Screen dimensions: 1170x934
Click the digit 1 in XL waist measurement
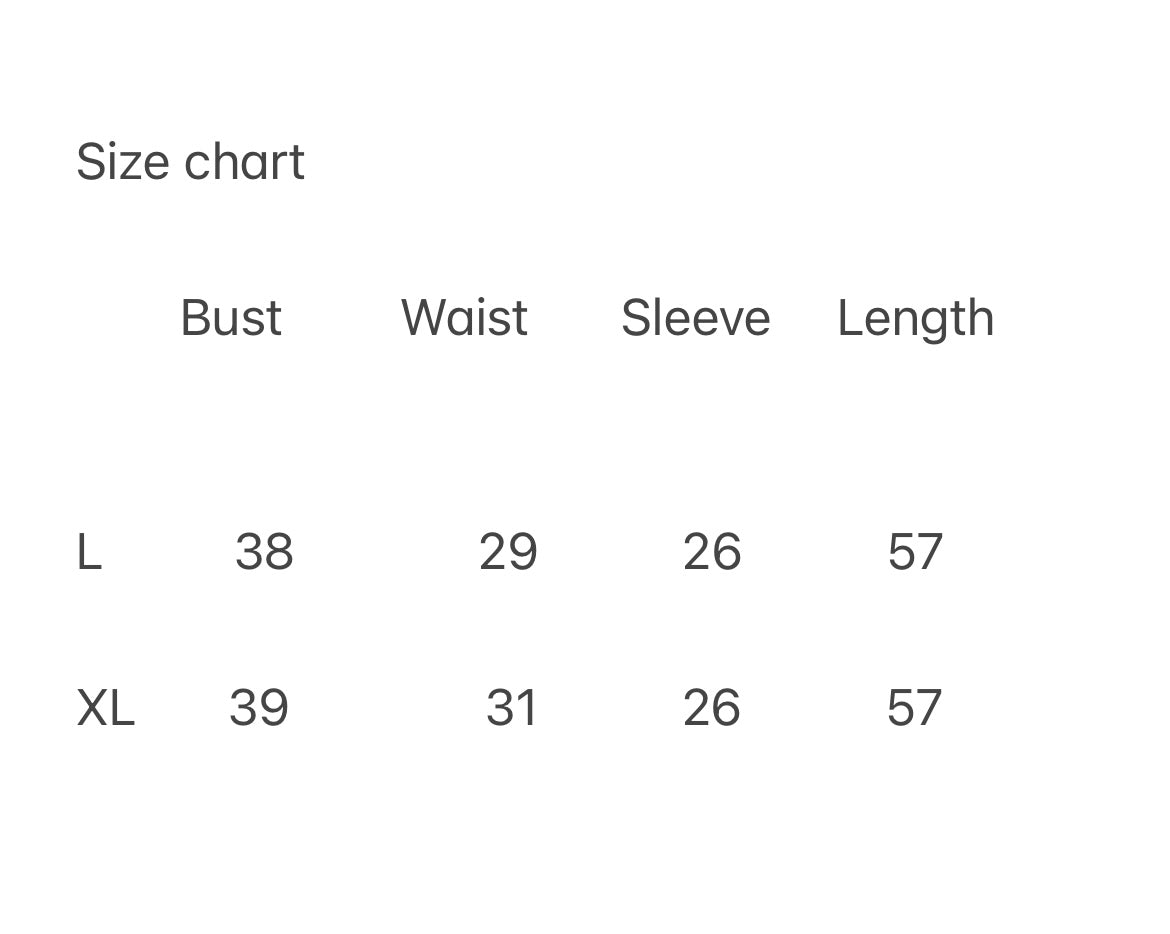527,709
